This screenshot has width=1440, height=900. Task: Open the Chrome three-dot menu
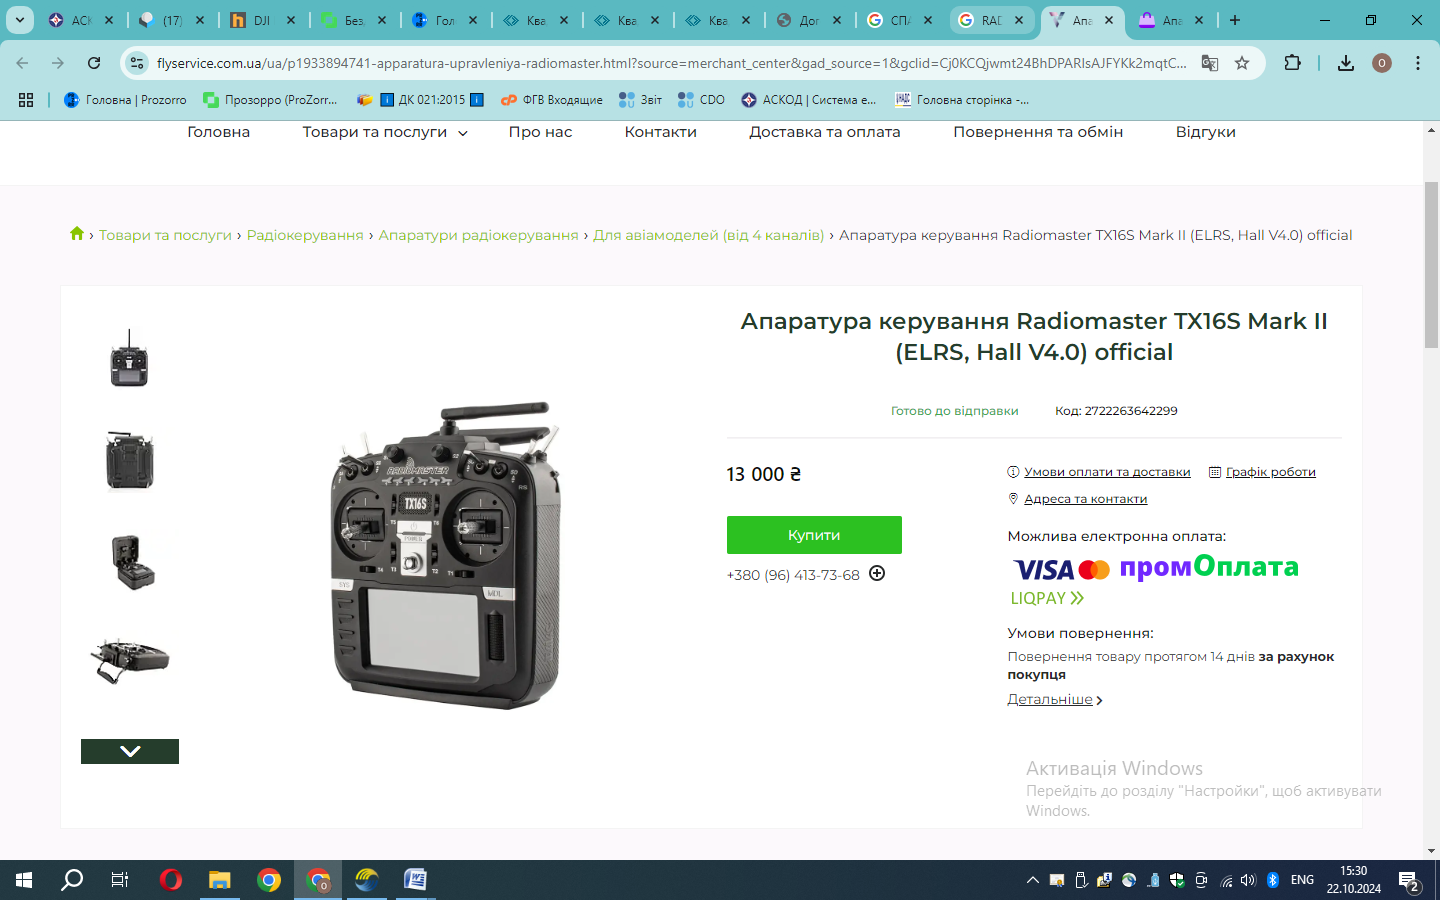pyautogui.click(x=1418, y=63)
